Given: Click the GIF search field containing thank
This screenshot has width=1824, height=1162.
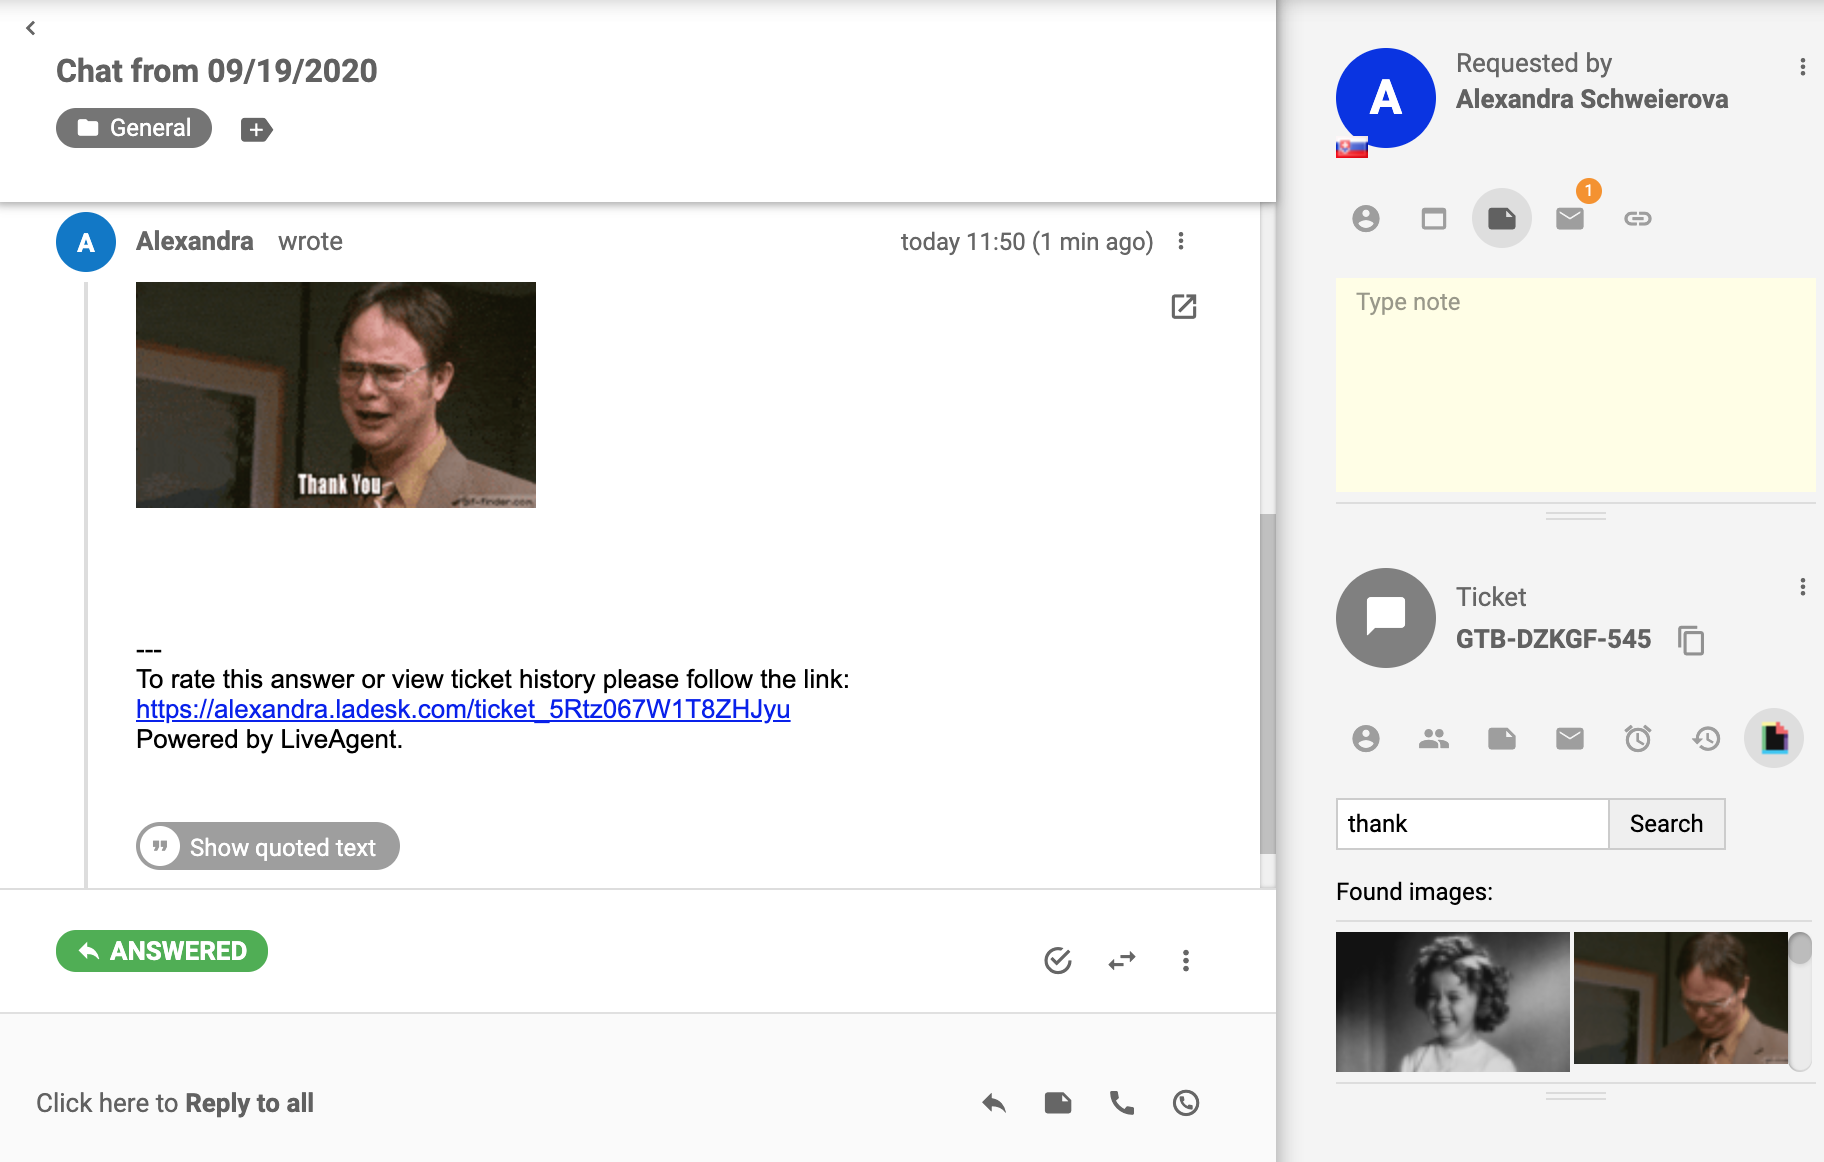Looking at the screenshot, I should 1472,824.
